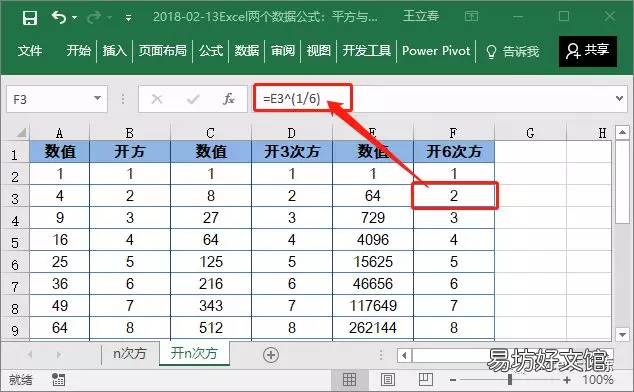Open the 公式 ribbon tab
Image resolution: width=634 pixels, height=392 pixels.
click(211, 51)
